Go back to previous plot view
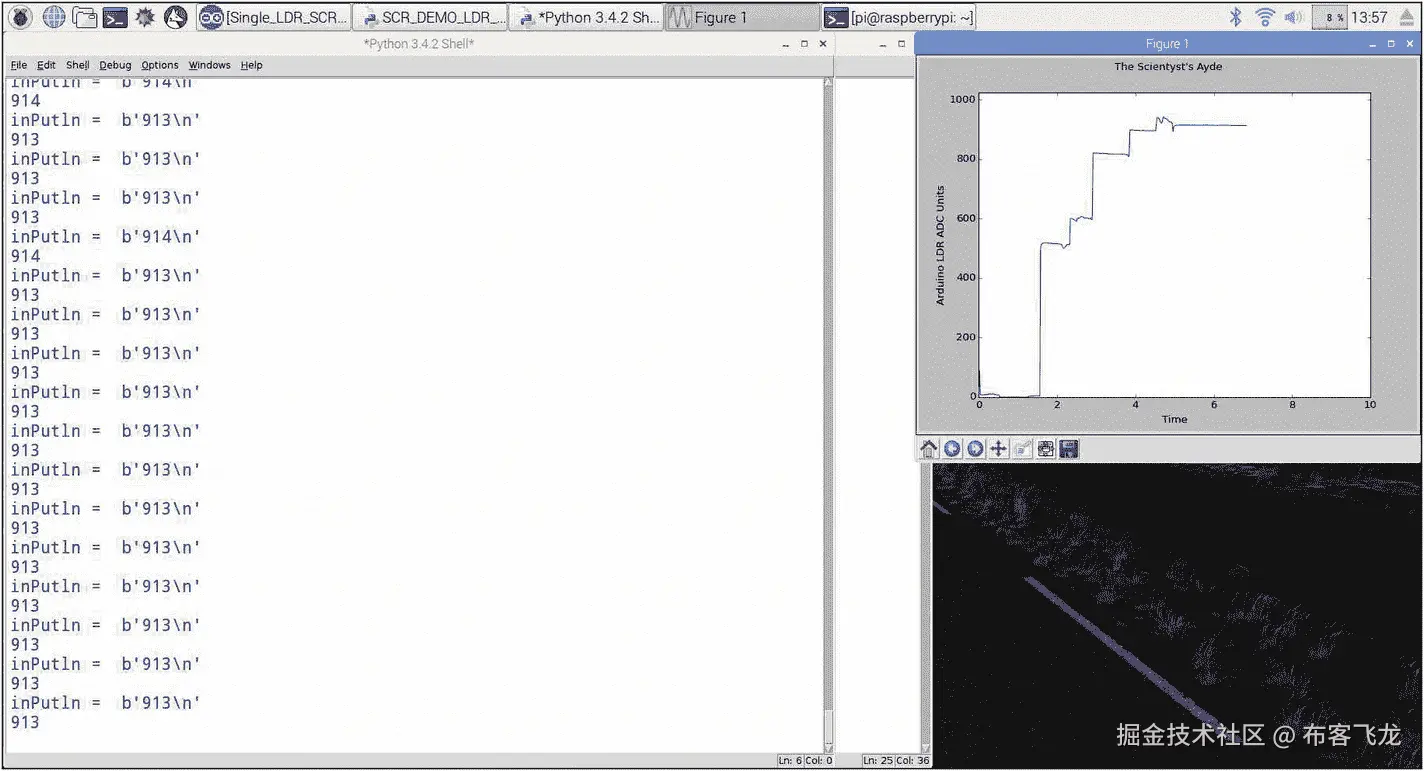 (952, 449)
